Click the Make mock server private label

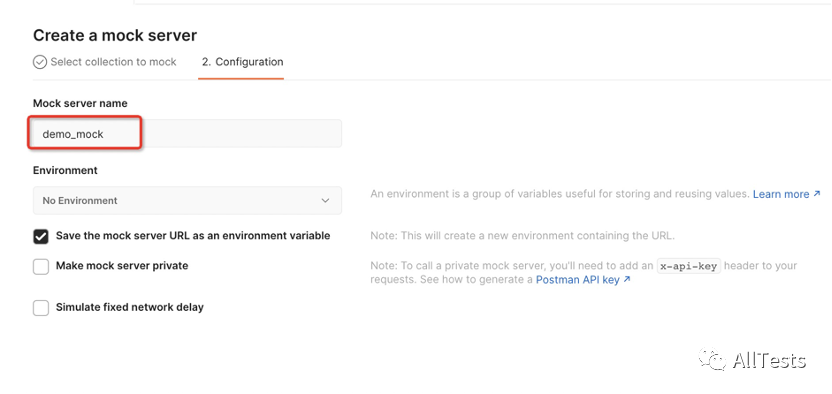coord(122,265)
